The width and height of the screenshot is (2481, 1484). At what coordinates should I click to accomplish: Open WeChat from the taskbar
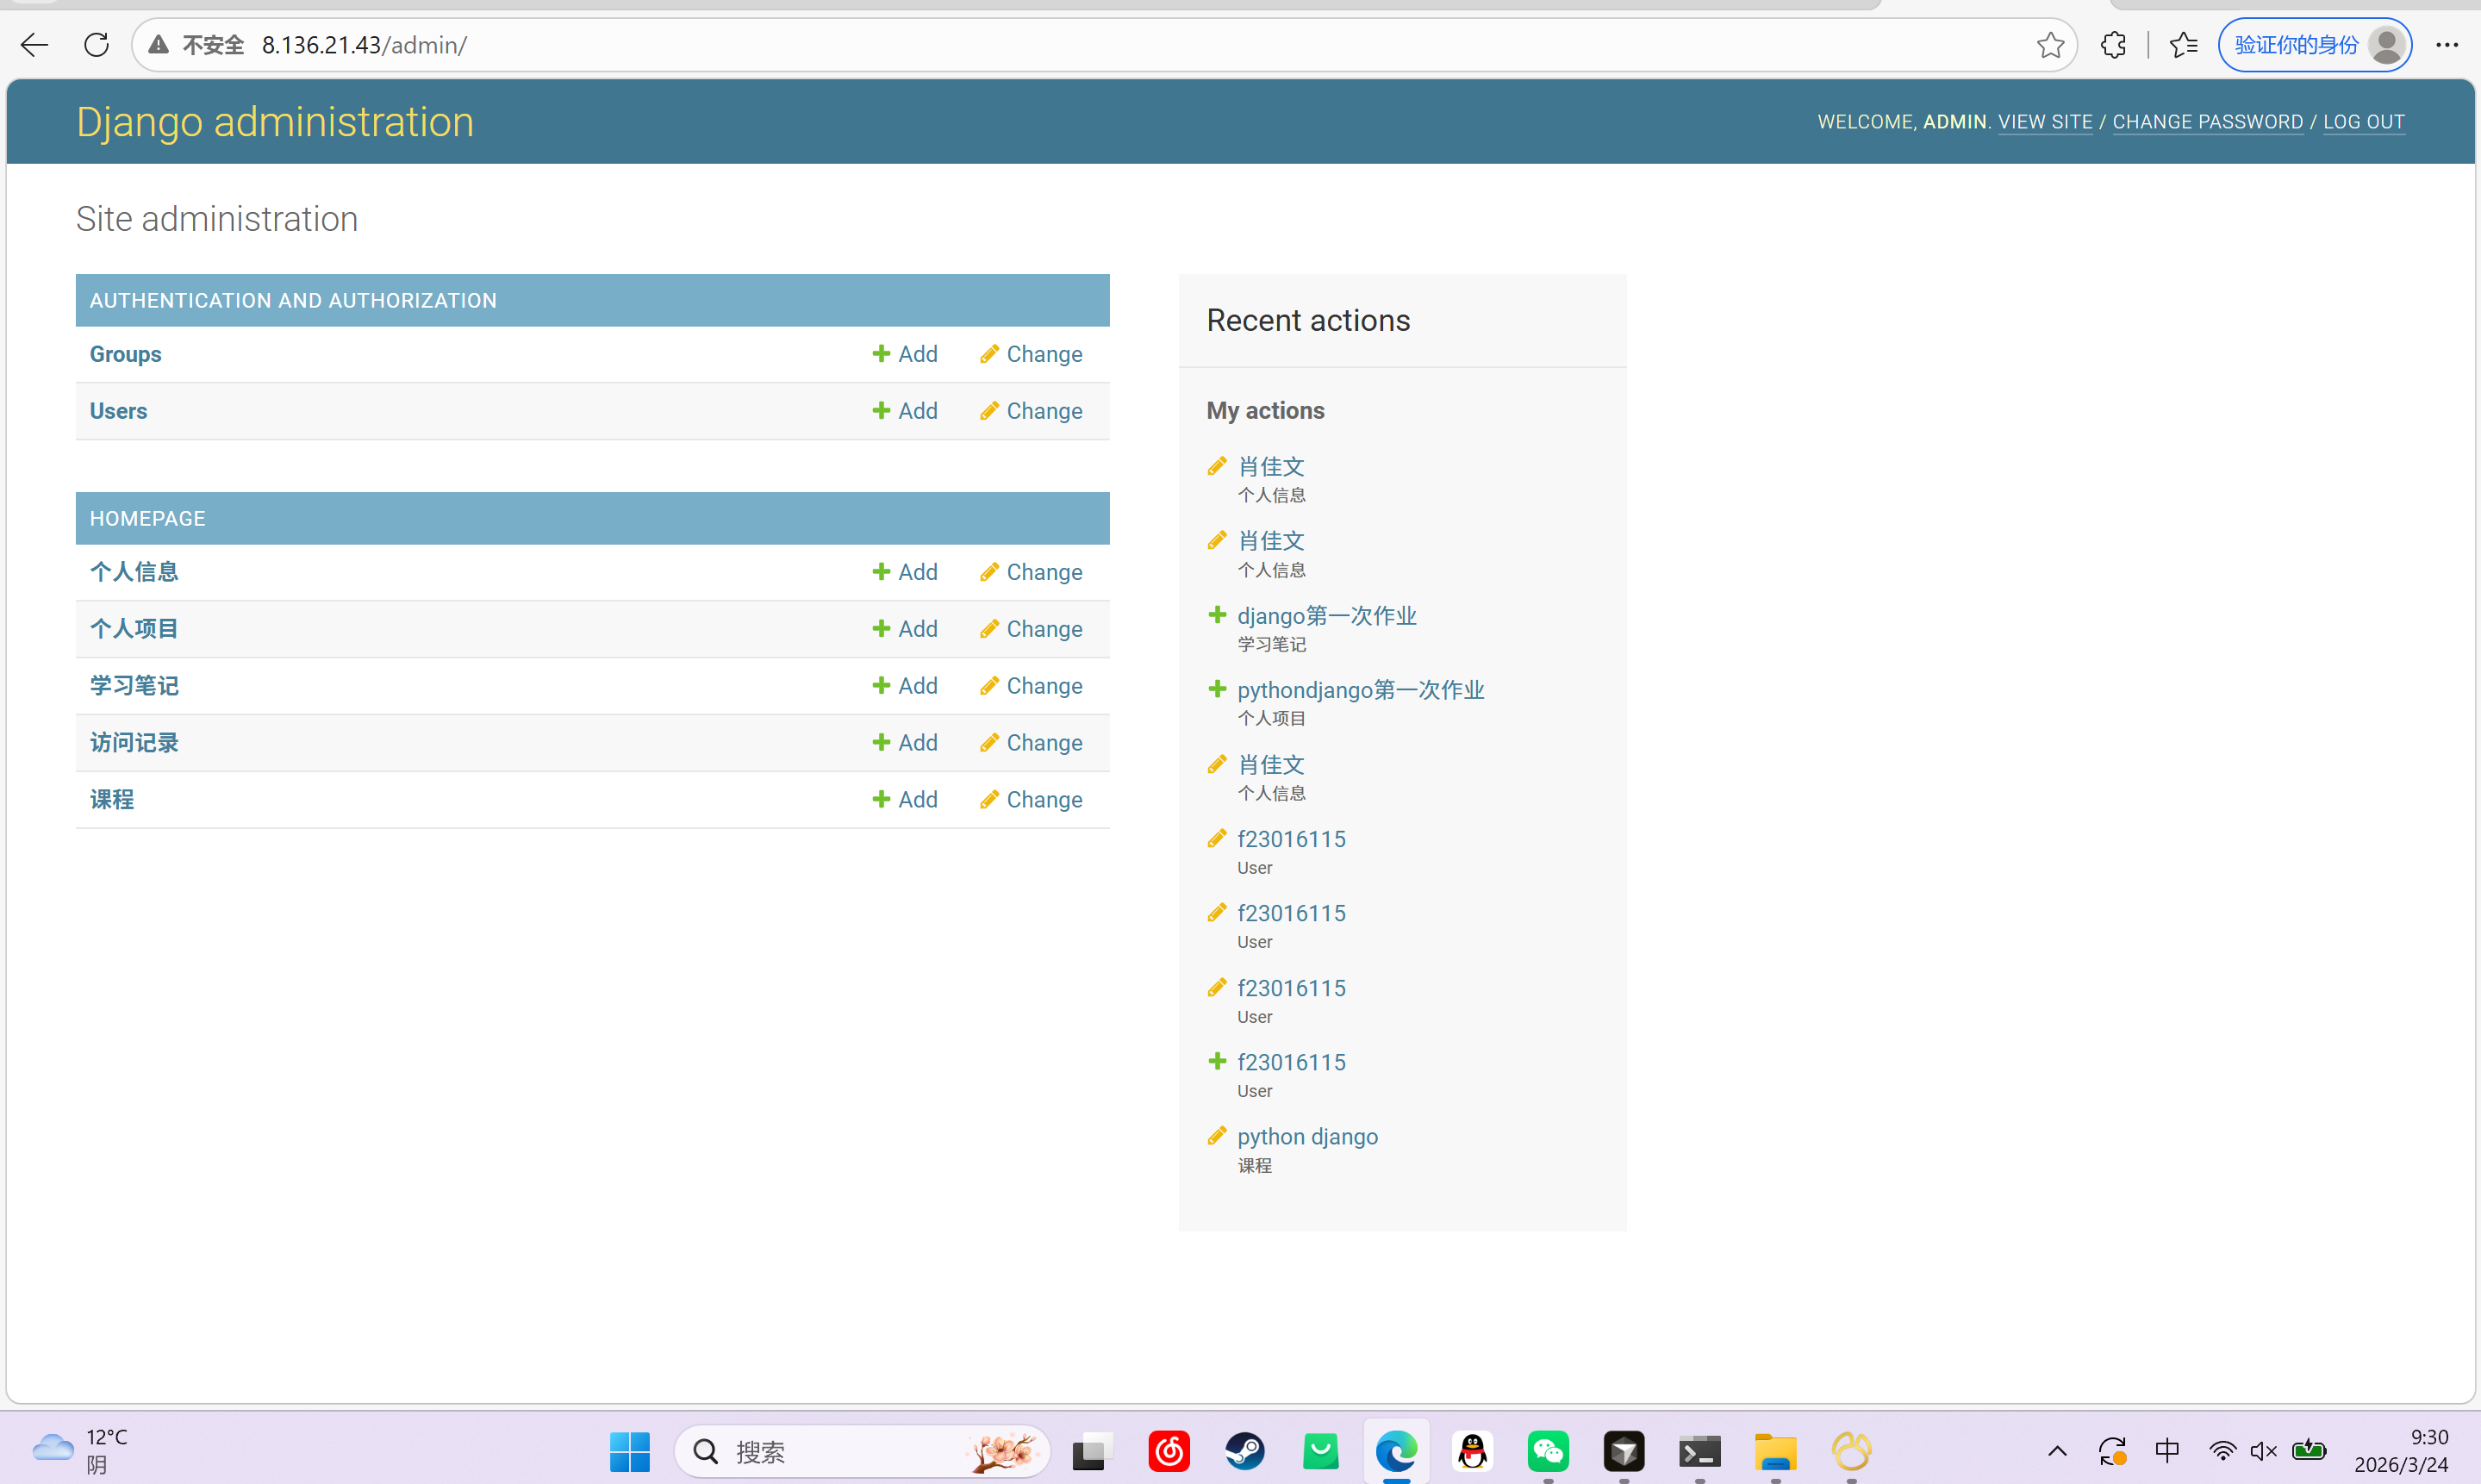coord(1548,1451)
